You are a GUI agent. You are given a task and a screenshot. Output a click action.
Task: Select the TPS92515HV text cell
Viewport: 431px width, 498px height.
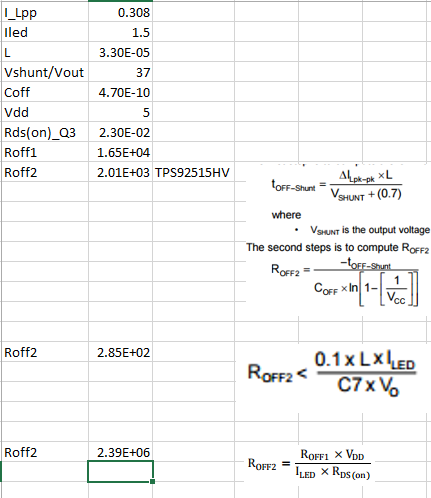[x=193, y=172]
